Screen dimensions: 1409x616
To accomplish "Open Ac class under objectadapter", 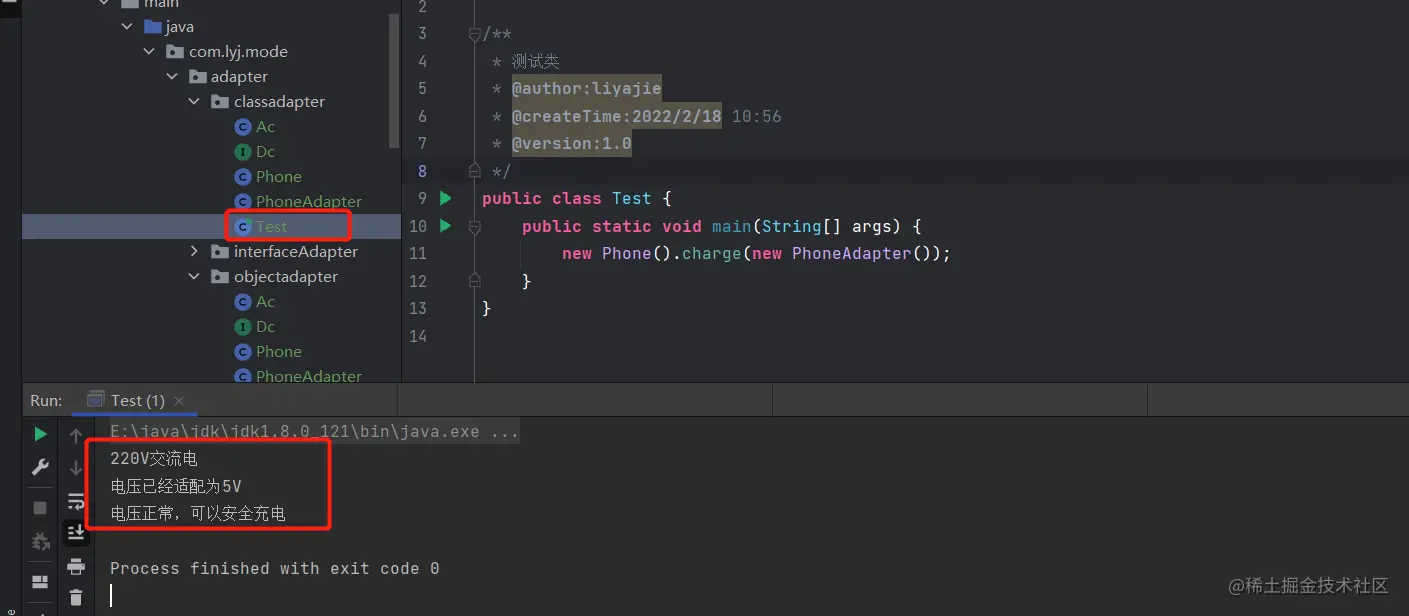I will point(265,301).
